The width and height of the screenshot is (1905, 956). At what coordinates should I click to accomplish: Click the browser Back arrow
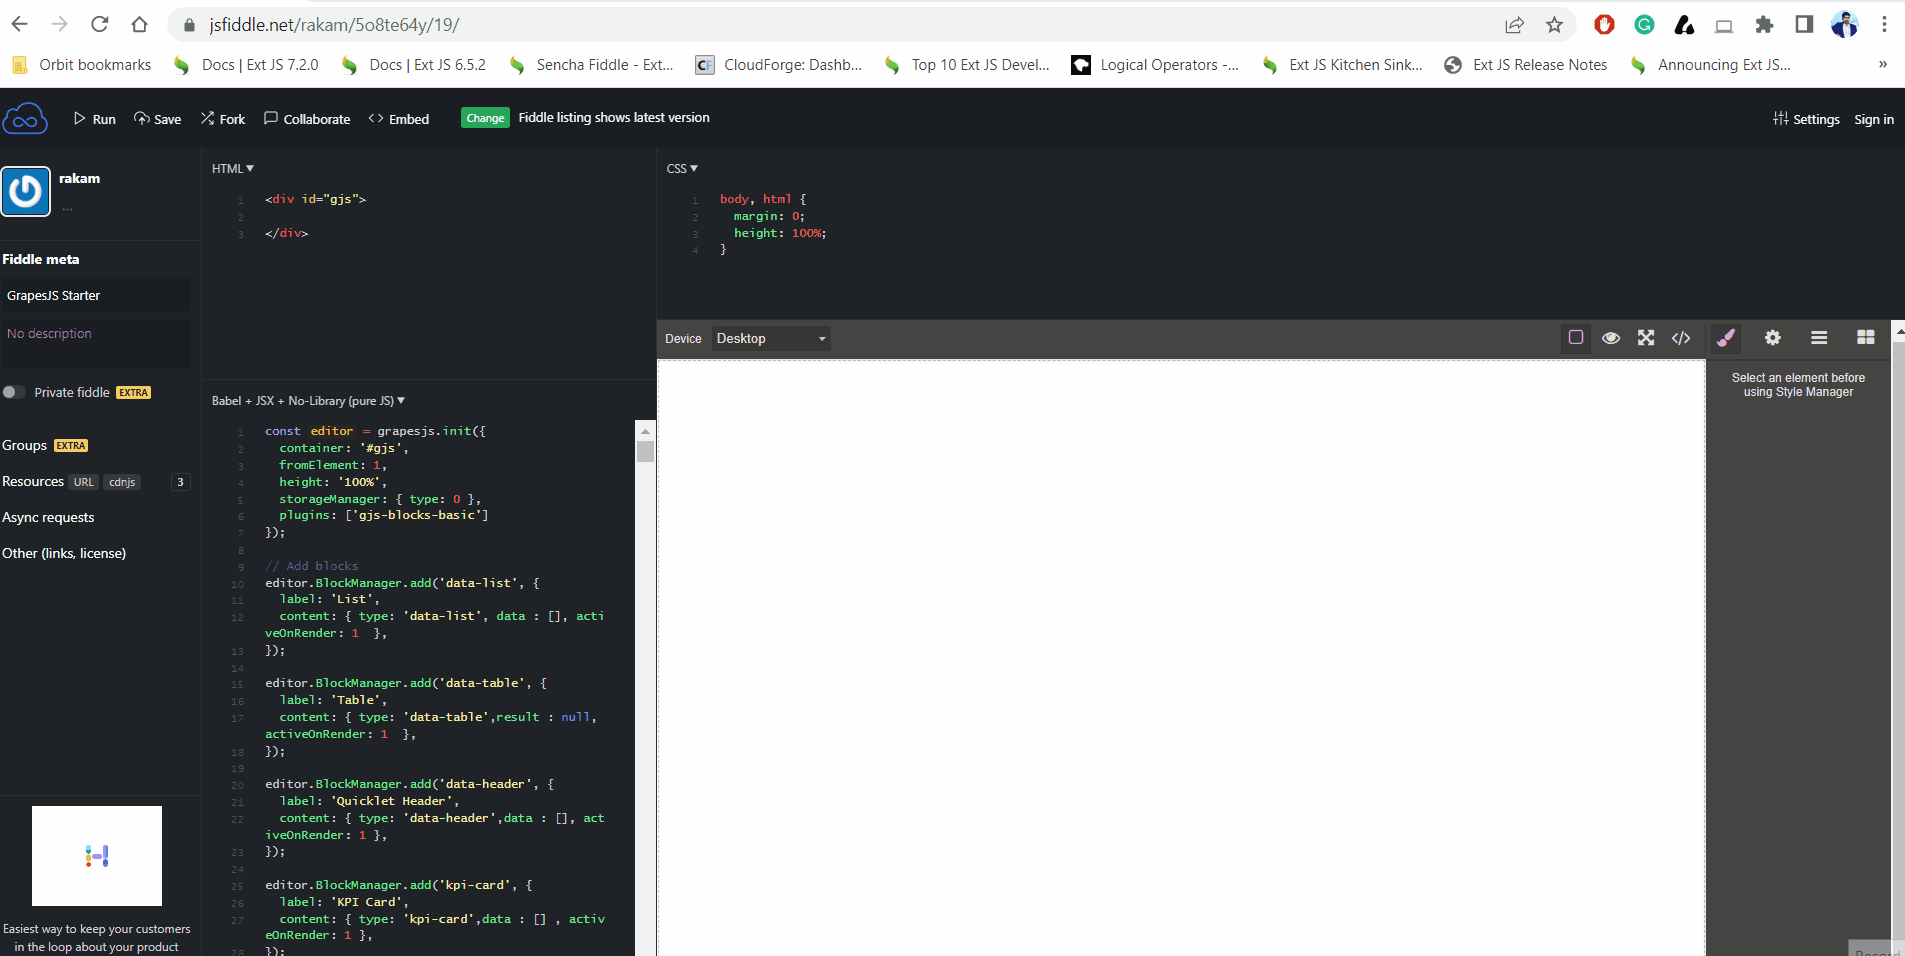(x=20, y=25)
